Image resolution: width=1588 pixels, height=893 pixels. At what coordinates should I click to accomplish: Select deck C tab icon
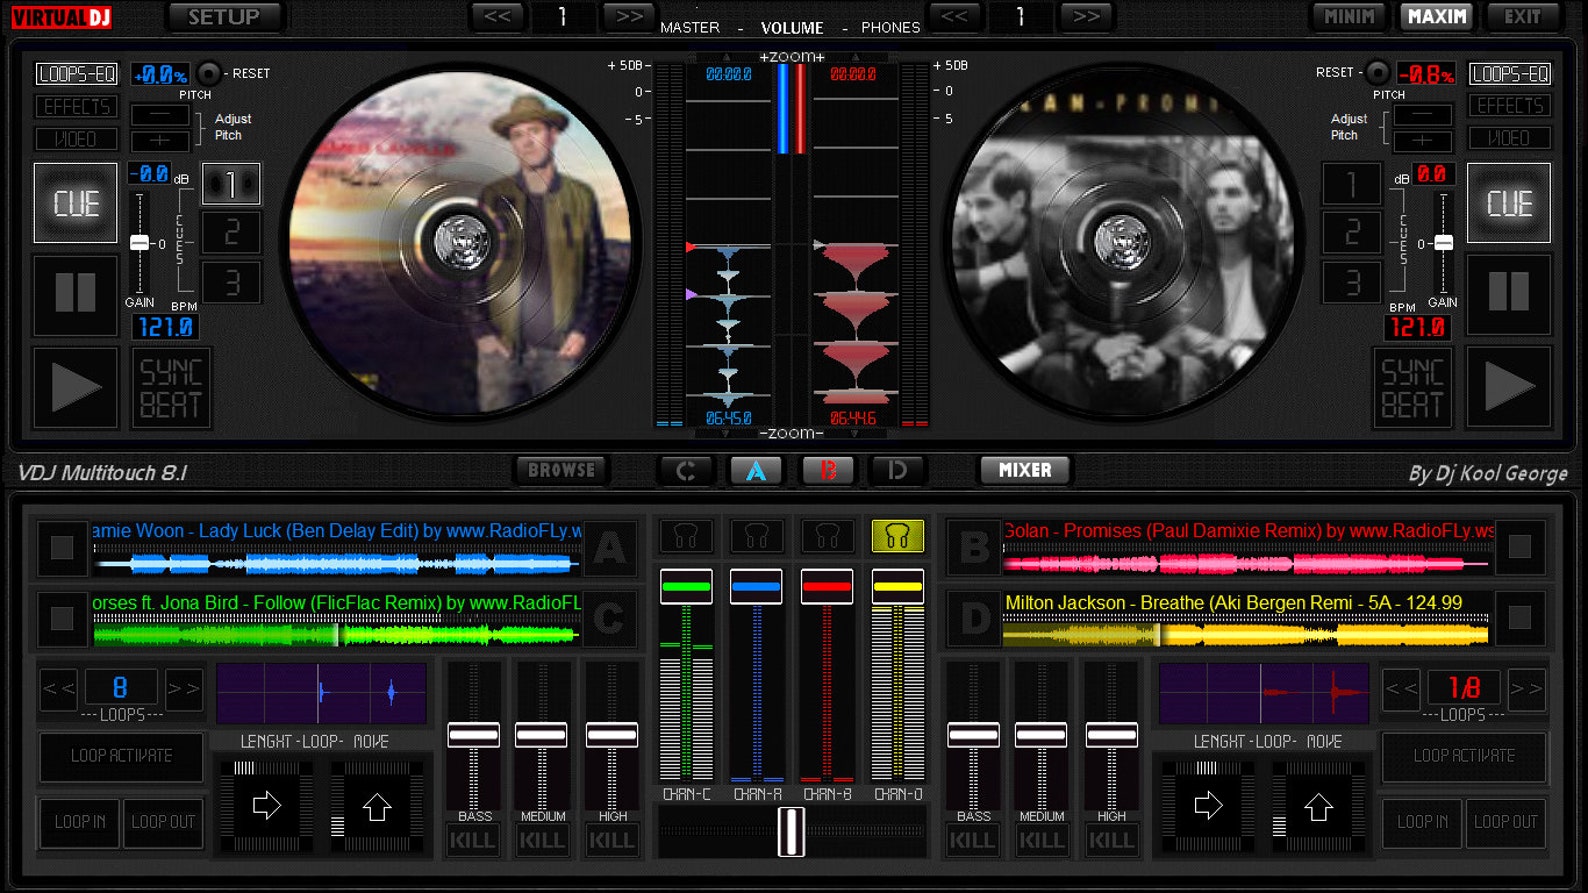[685, 470]
